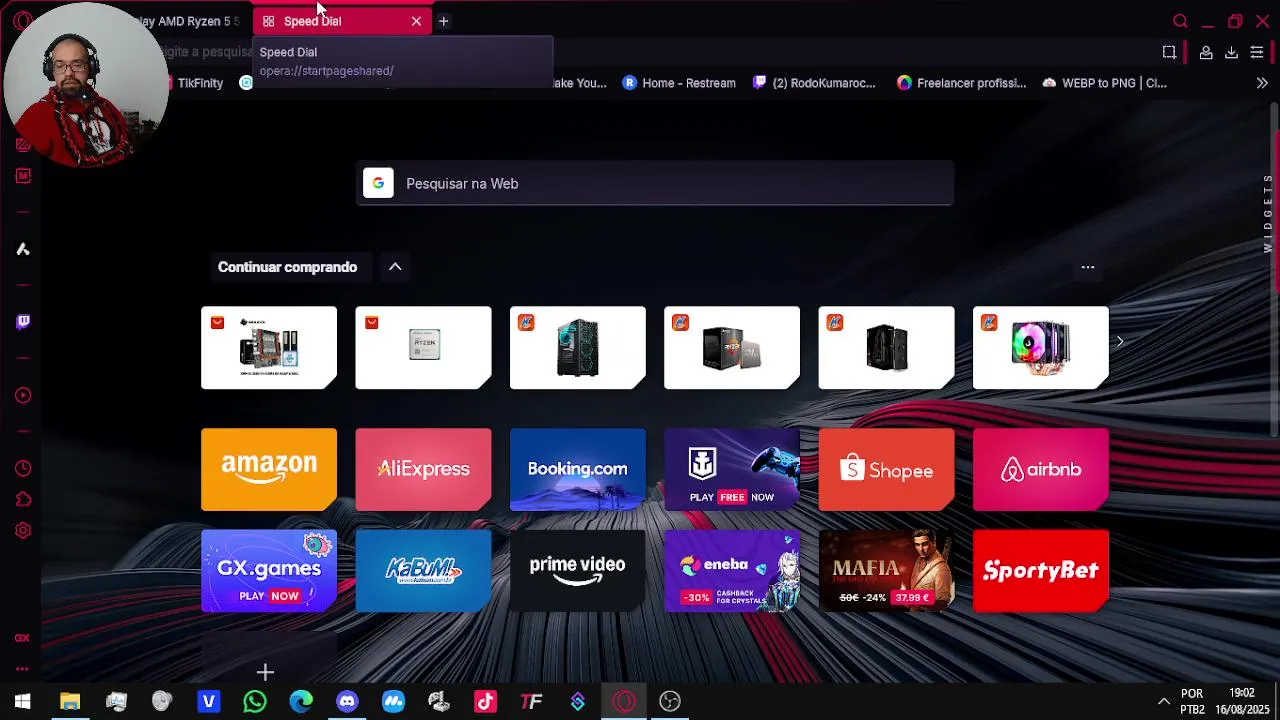1280x720 pixels.
Task: Open Settings gear icon in sidebar
Action: [x=23, y=531]
